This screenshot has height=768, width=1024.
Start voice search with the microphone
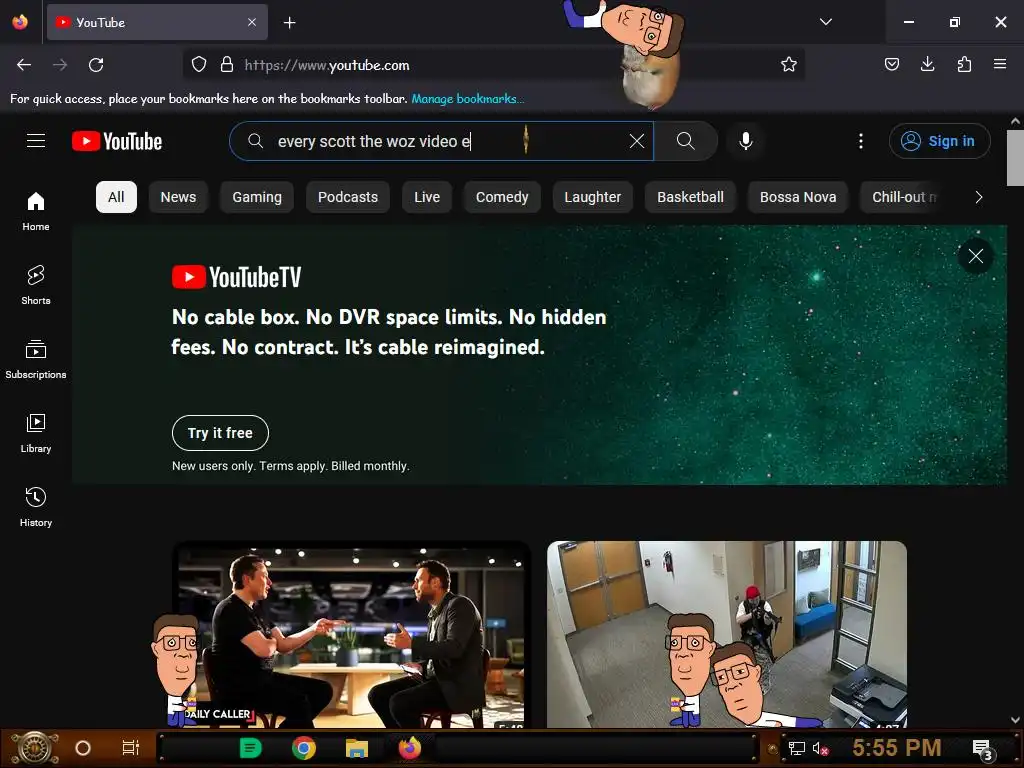(746, 140)
